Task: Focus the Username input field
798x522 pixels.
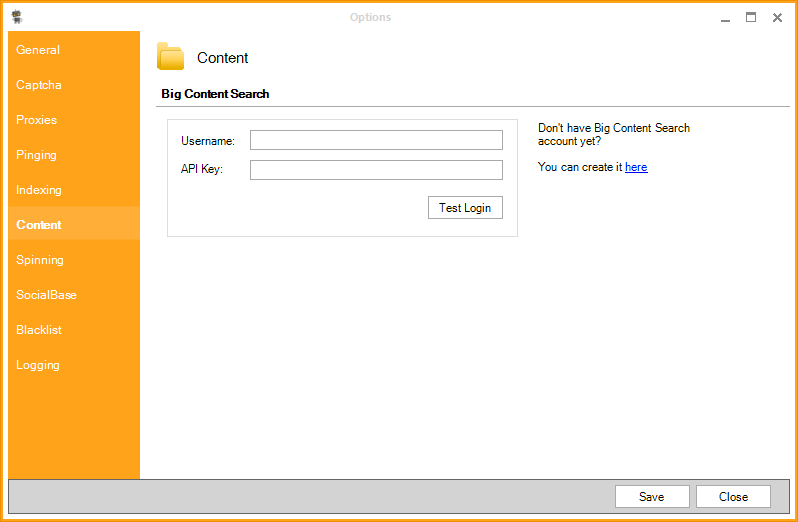Action: (376, 140)
